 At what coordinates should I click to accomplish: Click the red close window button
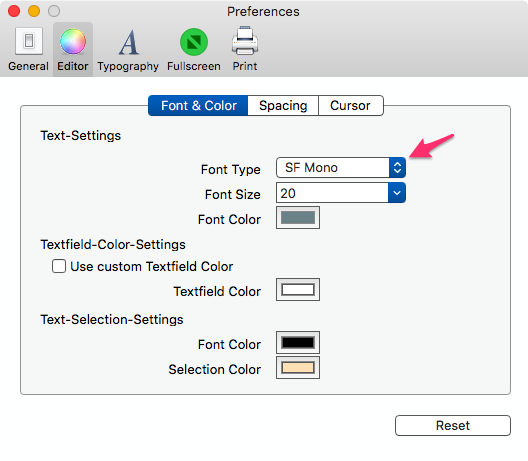point(14,11)
